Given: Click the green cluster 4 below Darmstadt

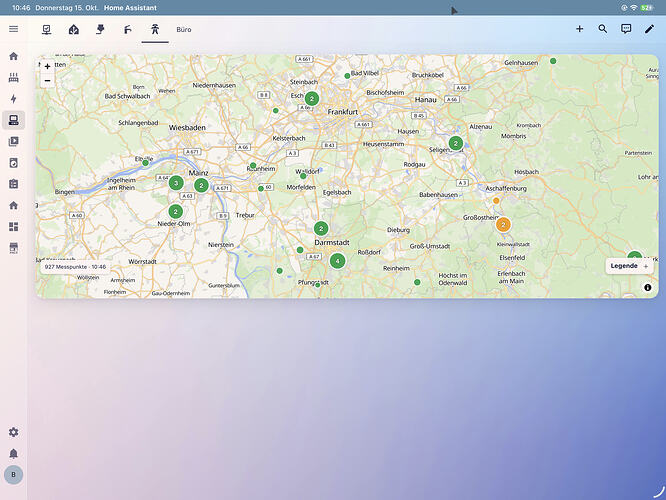Looking at the screenshot, I should coord(338,261).
